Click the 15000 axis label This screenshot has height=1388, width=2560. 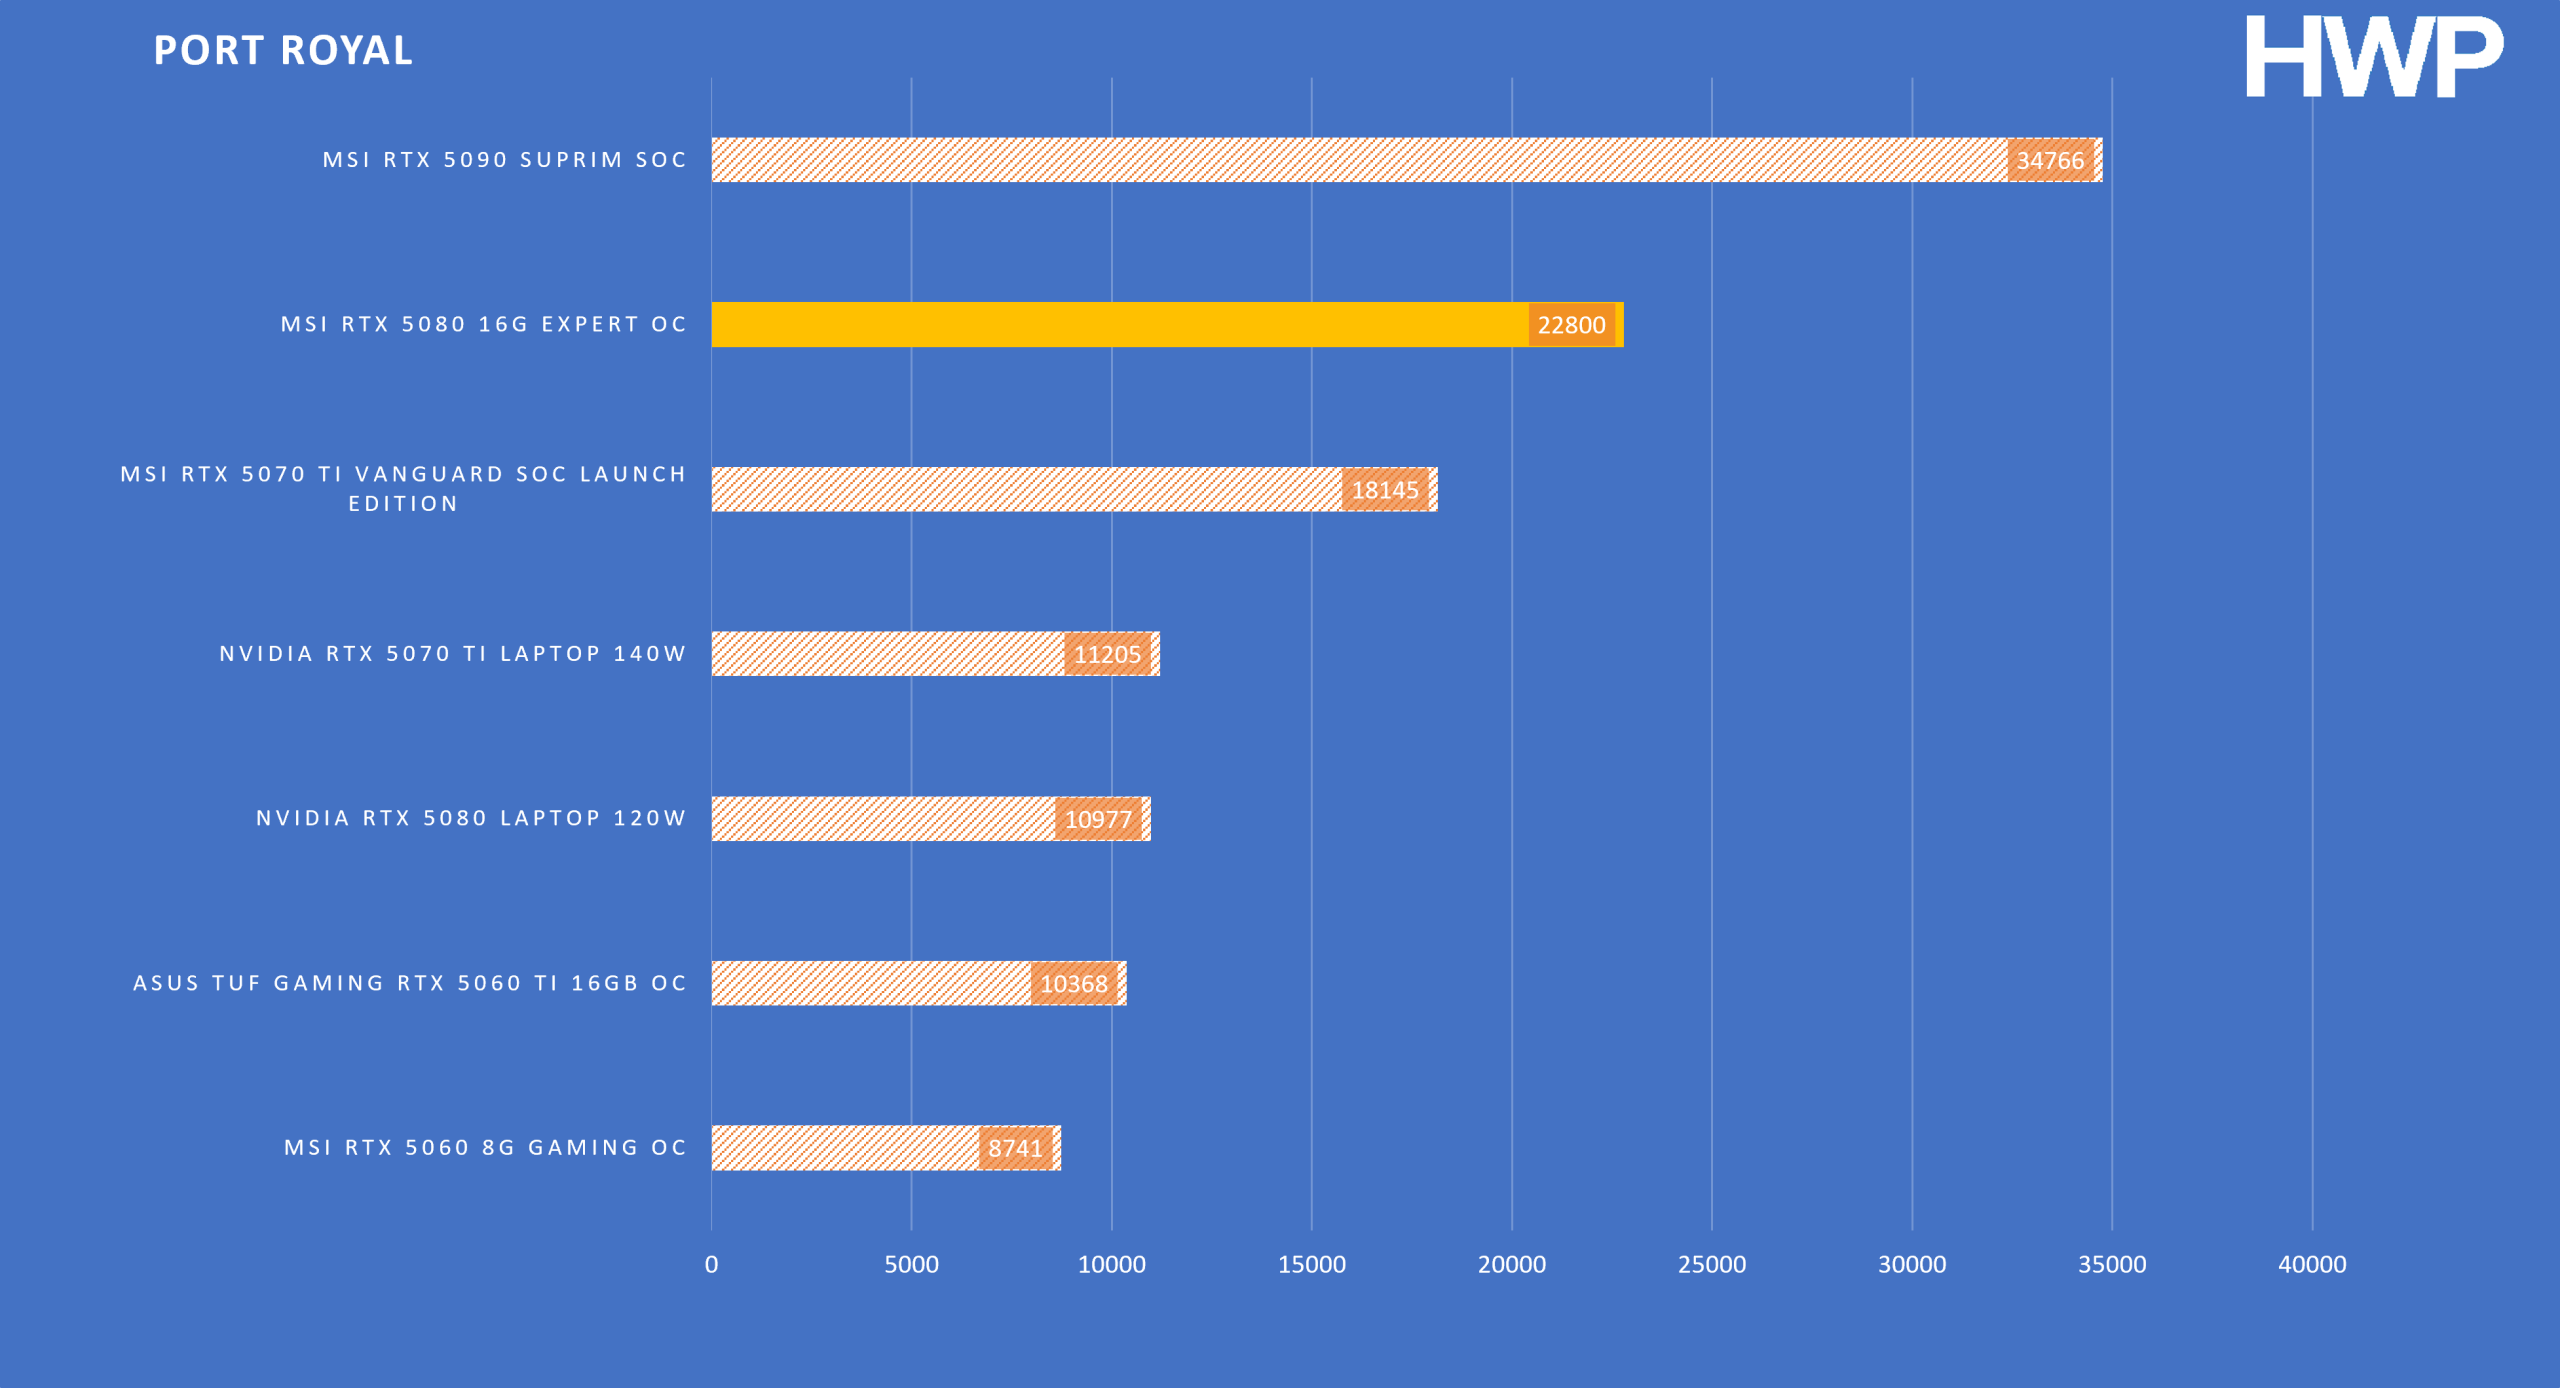(x=1311, y=1264)
